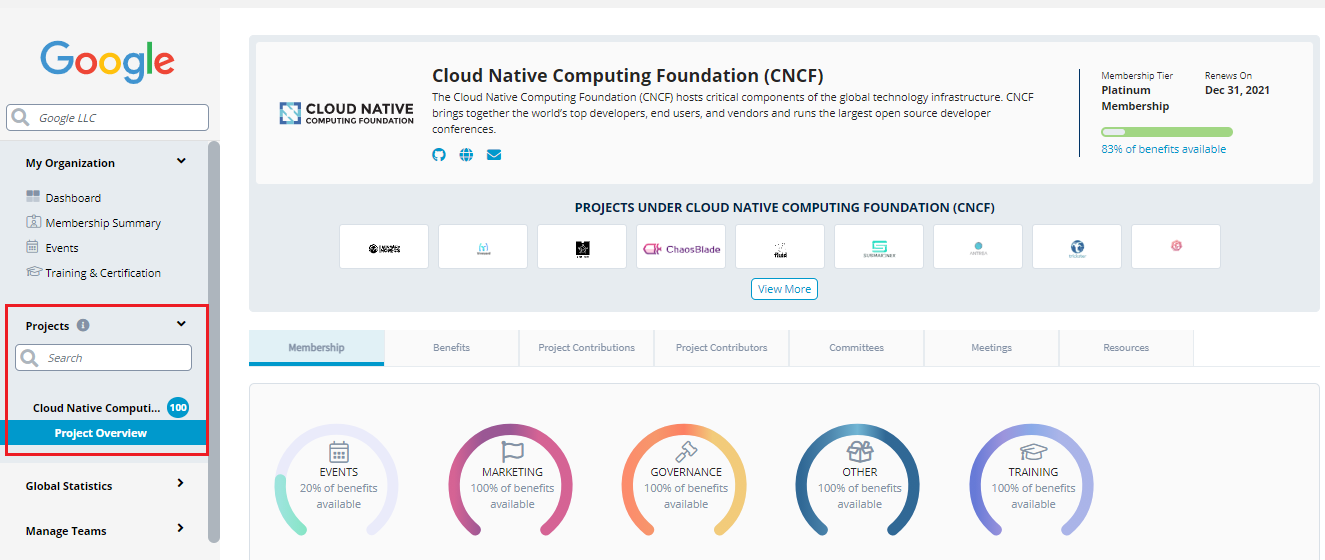Open the Submariner project card

point(879,247)
